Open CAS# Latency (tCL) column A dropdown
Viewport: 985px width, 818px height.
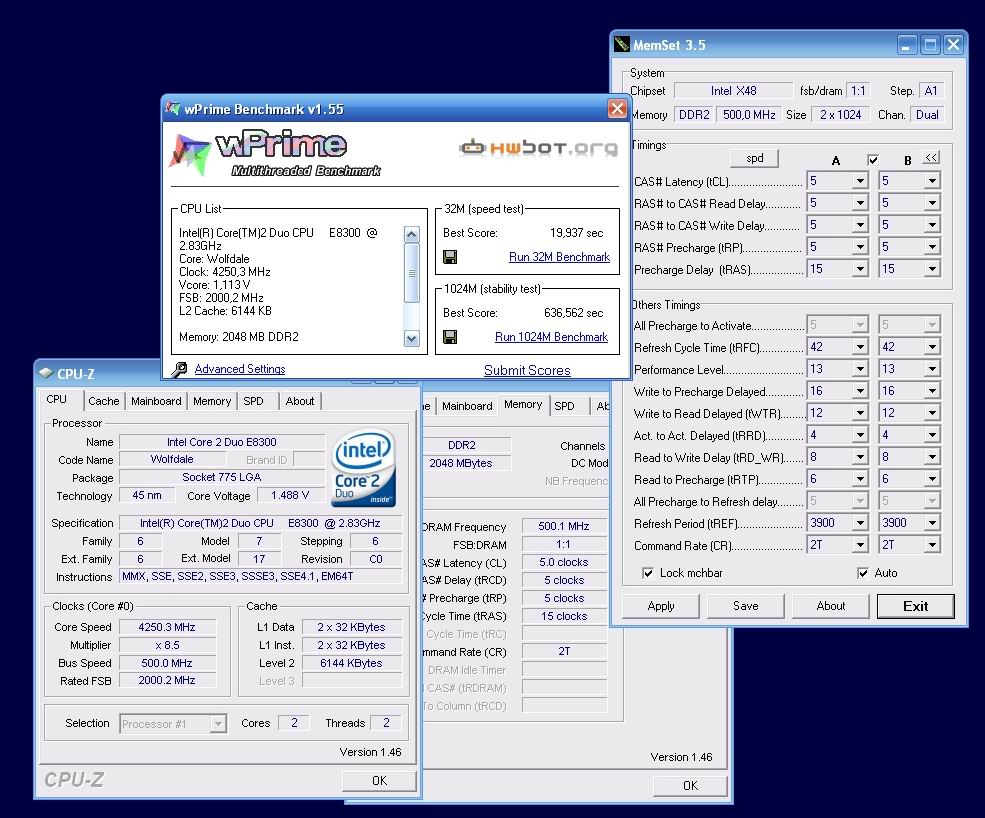[x=860, y=181]
